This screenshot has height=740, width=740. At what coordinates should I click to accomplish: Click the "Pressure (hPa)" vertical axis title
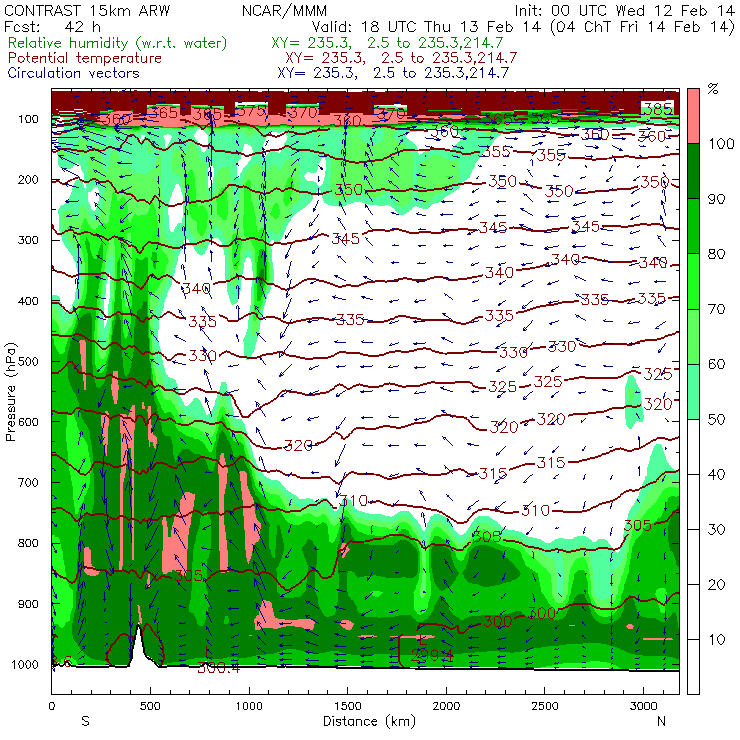(x=10, y=392)
